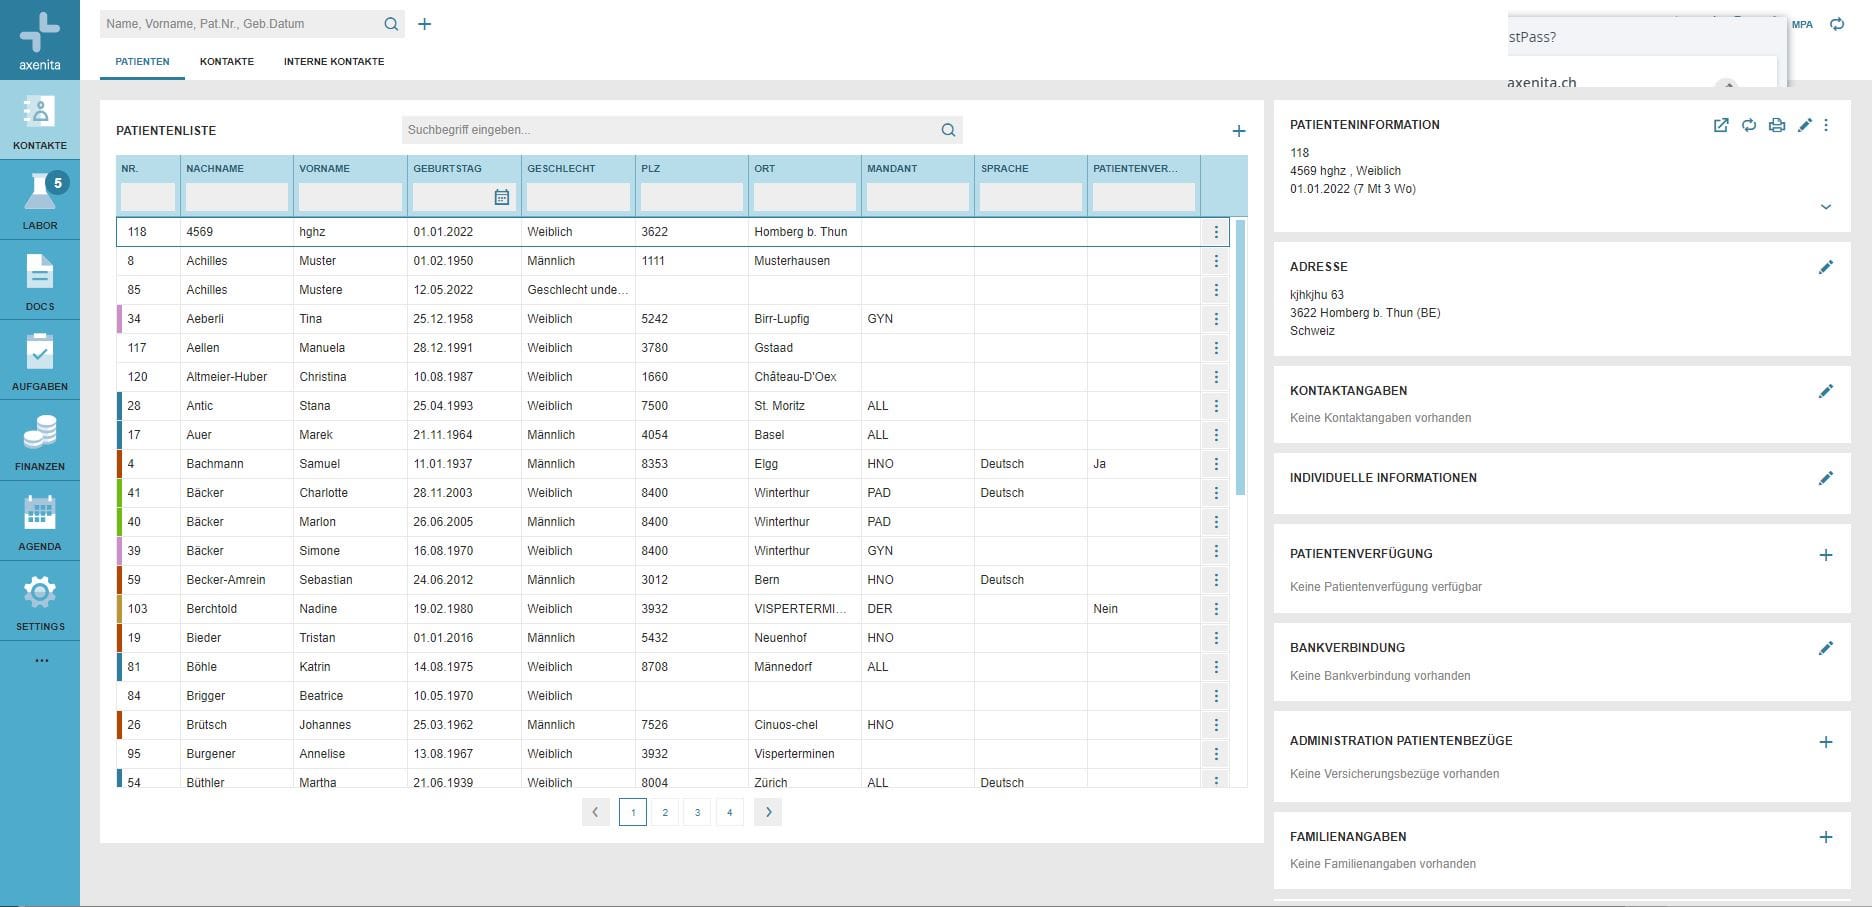
Task: Edit the Adresse section
Action: point(1826,267)
